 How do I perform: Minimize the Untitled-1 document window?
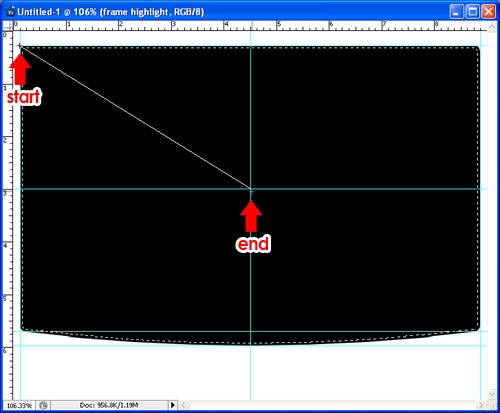coord(456,12)
